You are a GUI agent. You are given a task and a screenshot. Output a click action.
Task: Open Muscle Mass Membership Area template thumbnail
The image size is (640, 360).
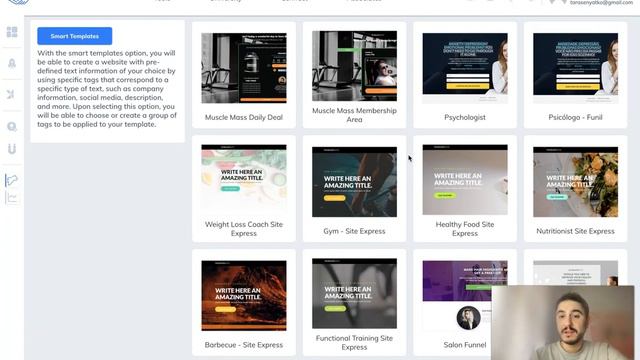[x=354, y=66]
